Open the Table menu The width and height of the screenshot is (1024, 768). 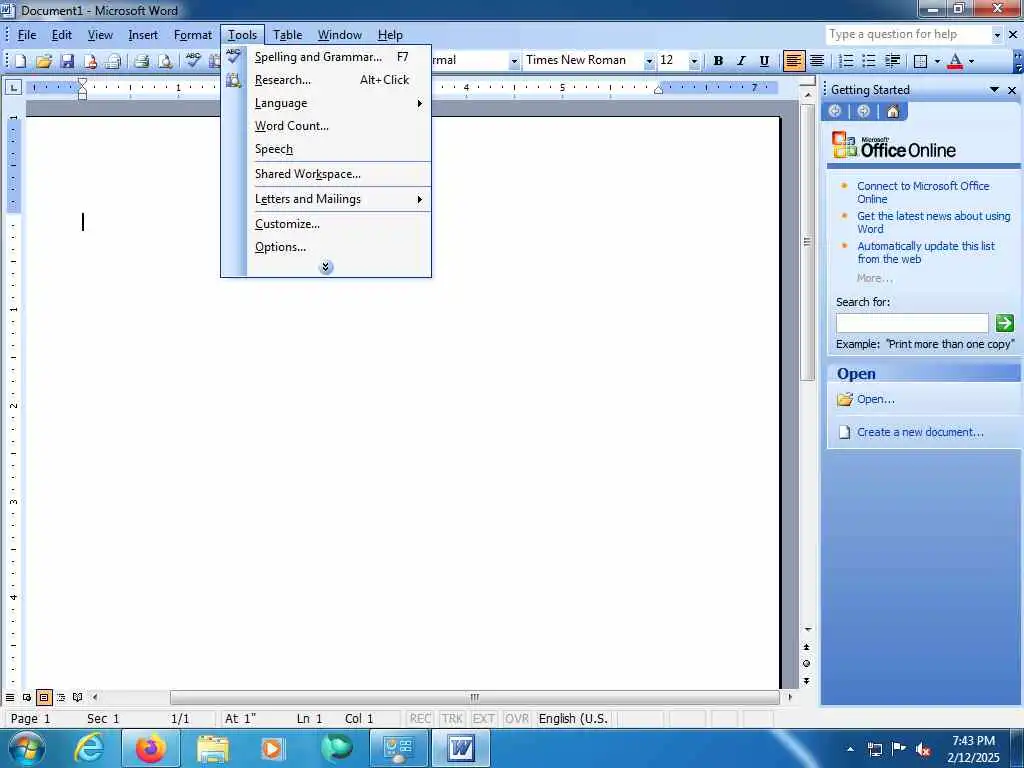click(287, 35)
